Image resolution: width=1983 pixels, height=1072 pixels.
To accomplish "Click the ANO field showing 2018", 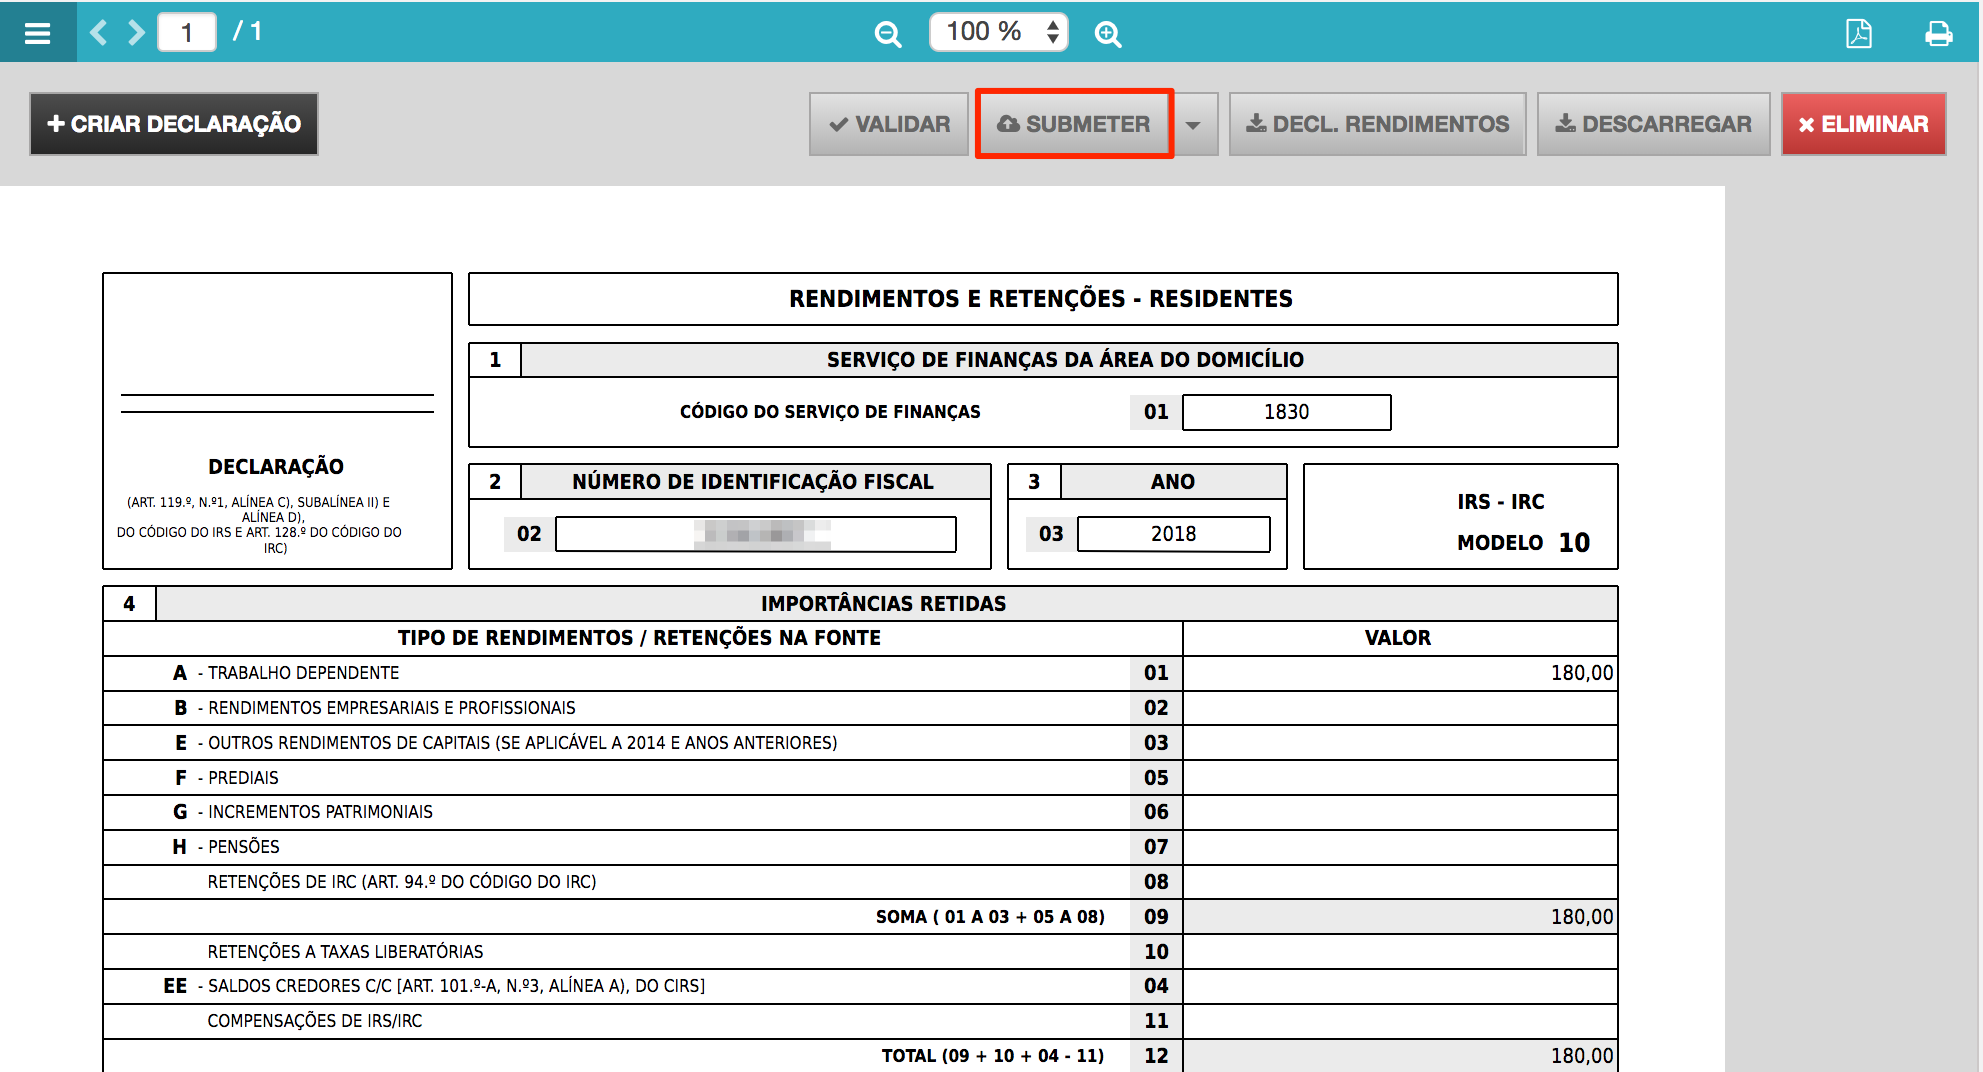I will coord(1172,533).
